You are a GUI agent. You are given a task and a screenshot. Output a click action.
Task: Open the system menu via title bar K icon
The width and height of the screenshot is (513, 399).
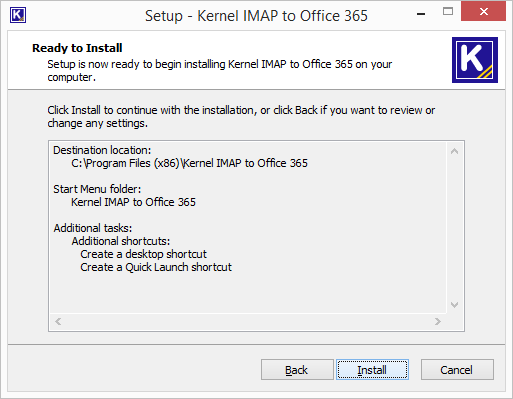point(18,15)
